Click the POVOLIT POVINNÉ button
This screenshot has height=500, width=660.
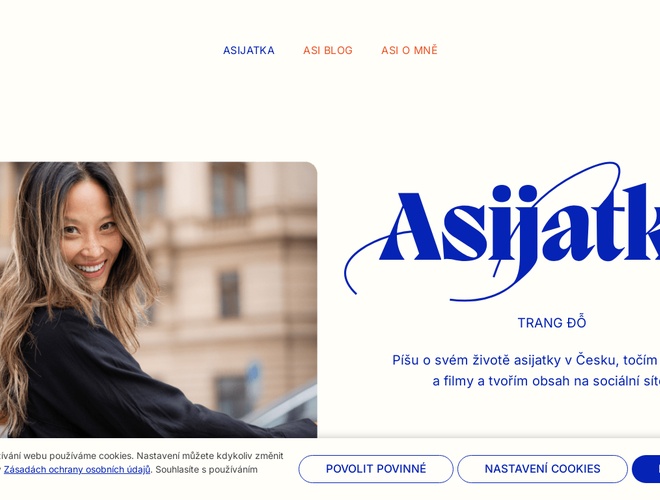(376, 469)
